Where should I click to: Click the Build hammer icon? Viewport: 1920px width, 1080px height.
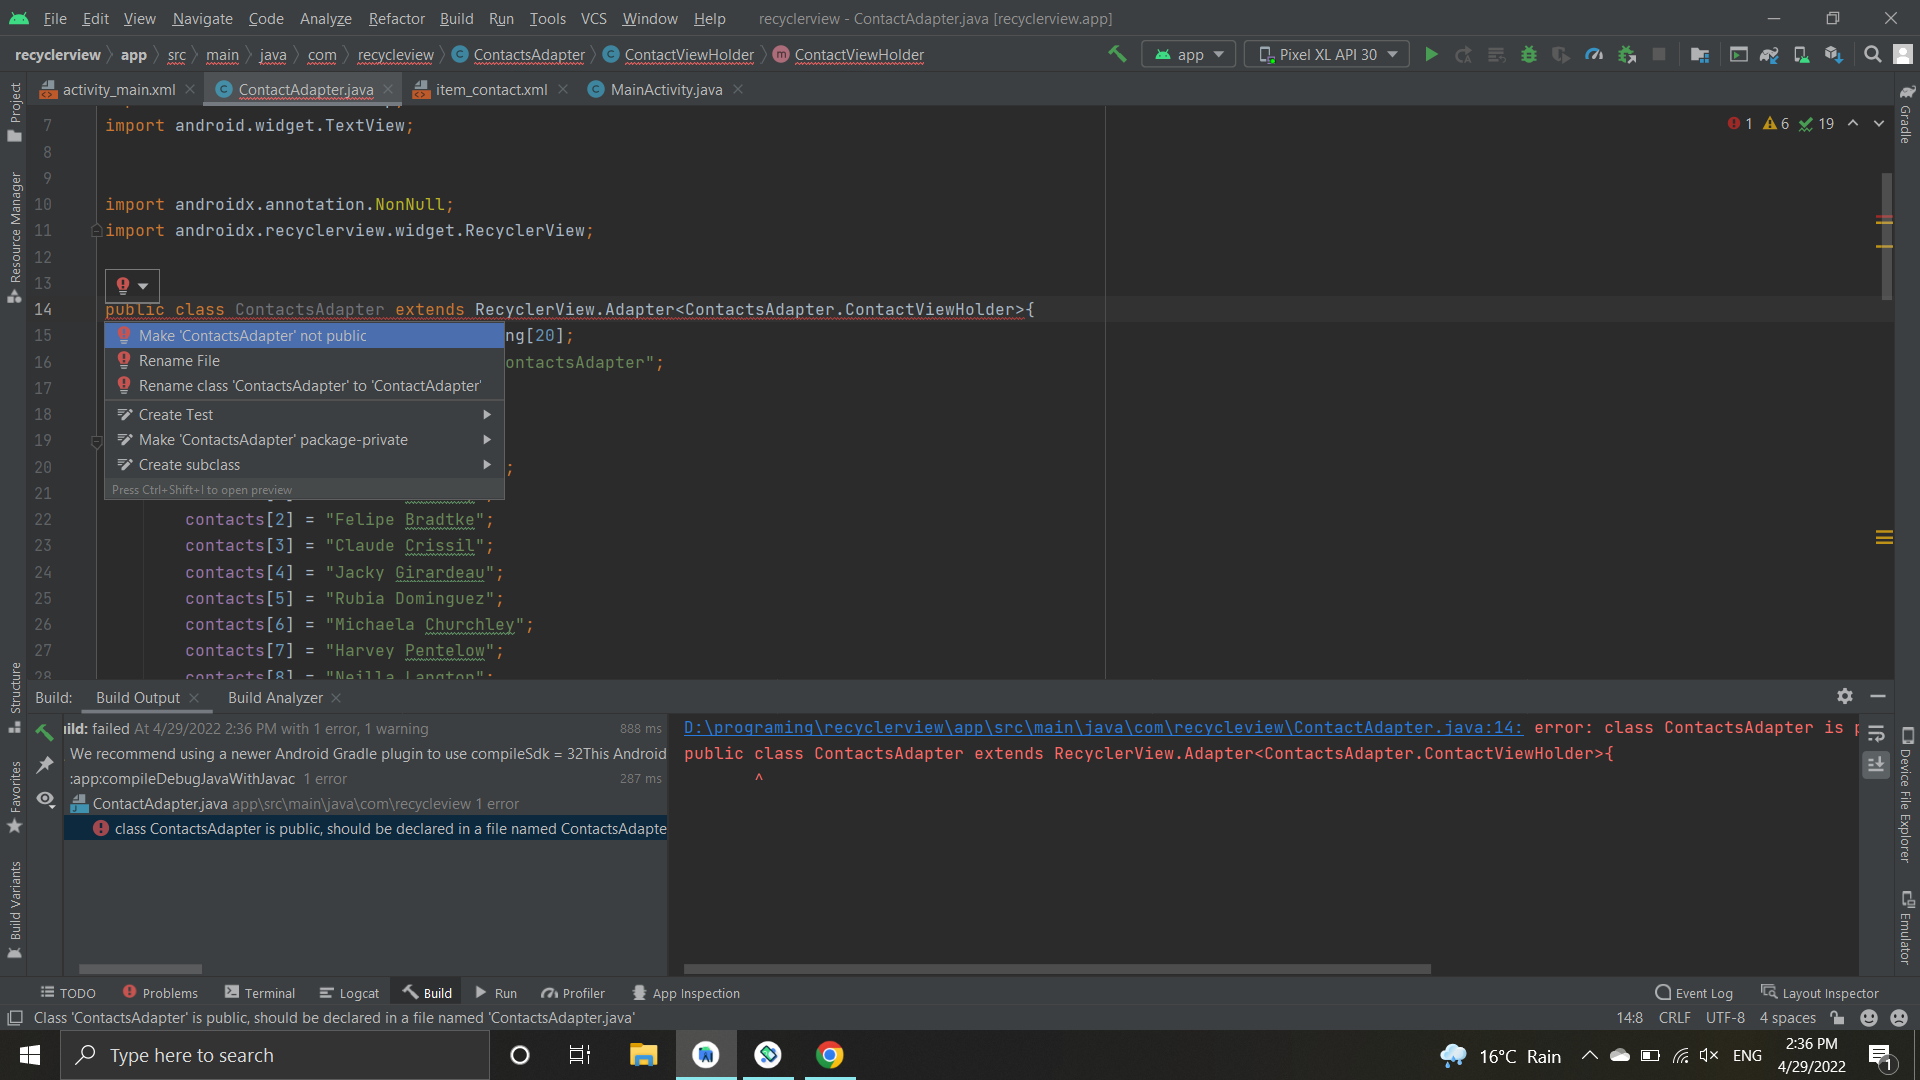point(1116,54)
